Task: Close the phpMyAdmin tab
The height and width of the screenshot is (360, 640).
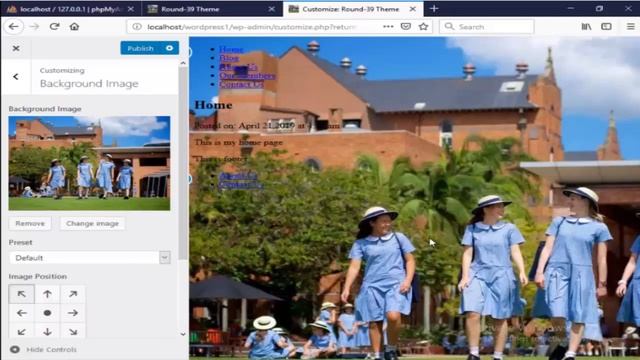Action: (131, 9)
